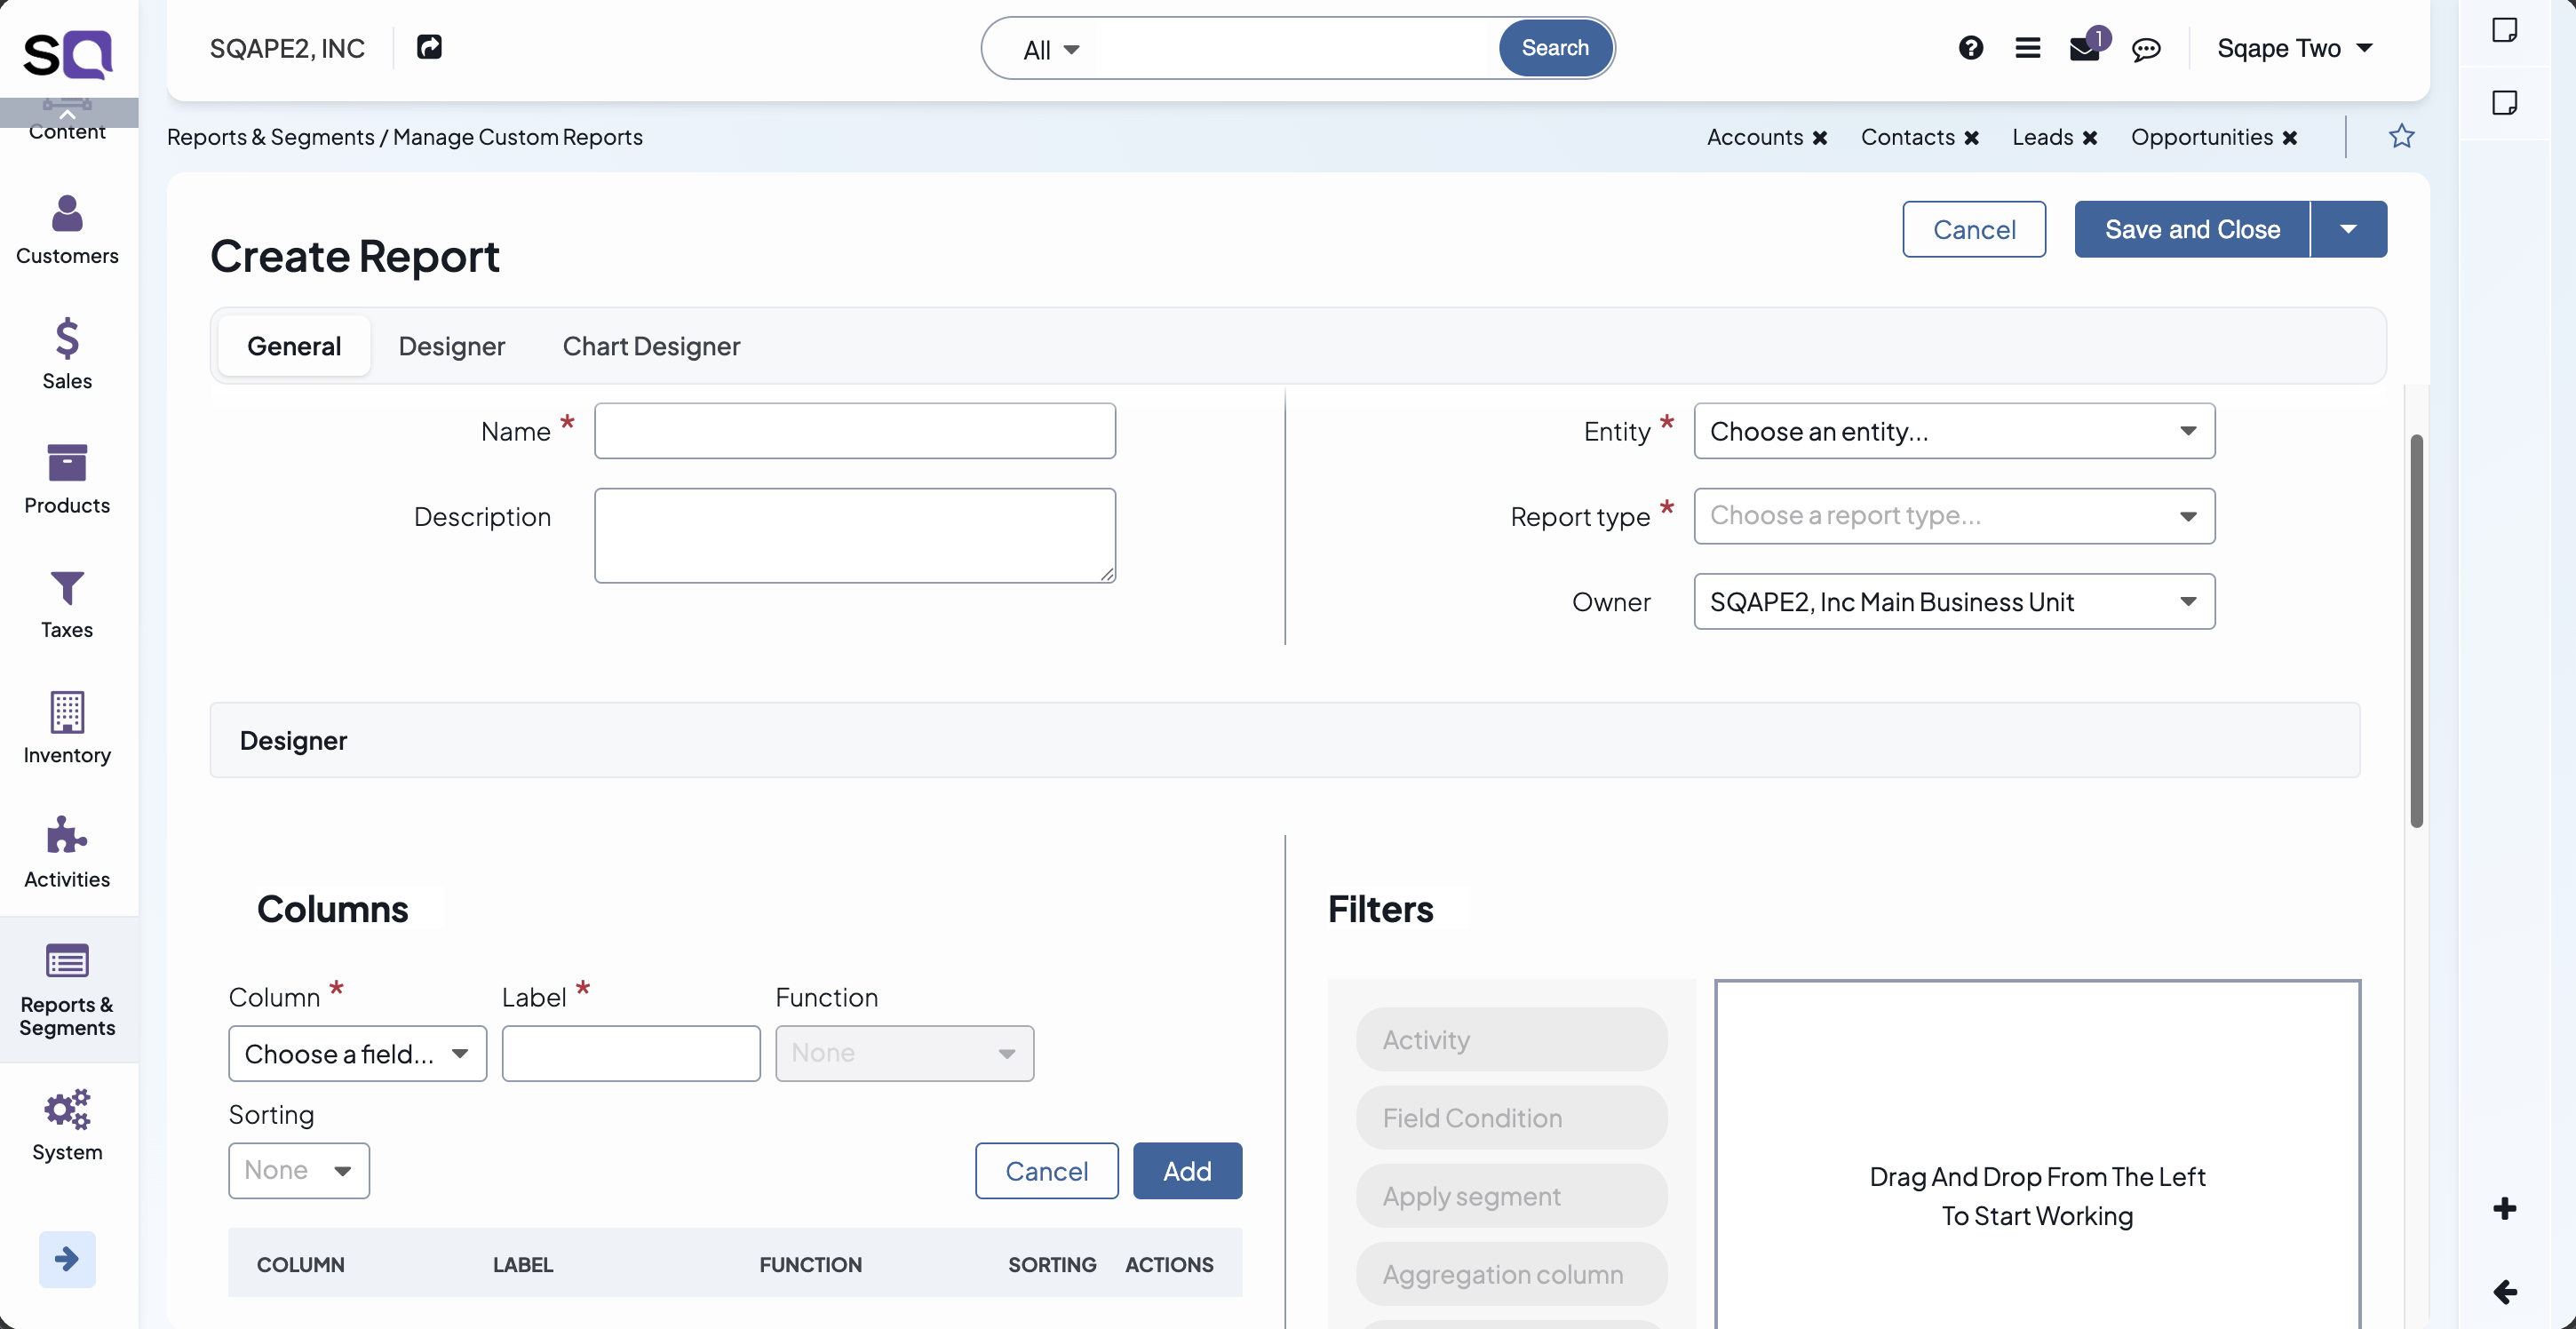Screen dimensions: 2576x1329
Task: Expand the Choose an entity dropdown
Action: click(x=1953, y=431)
